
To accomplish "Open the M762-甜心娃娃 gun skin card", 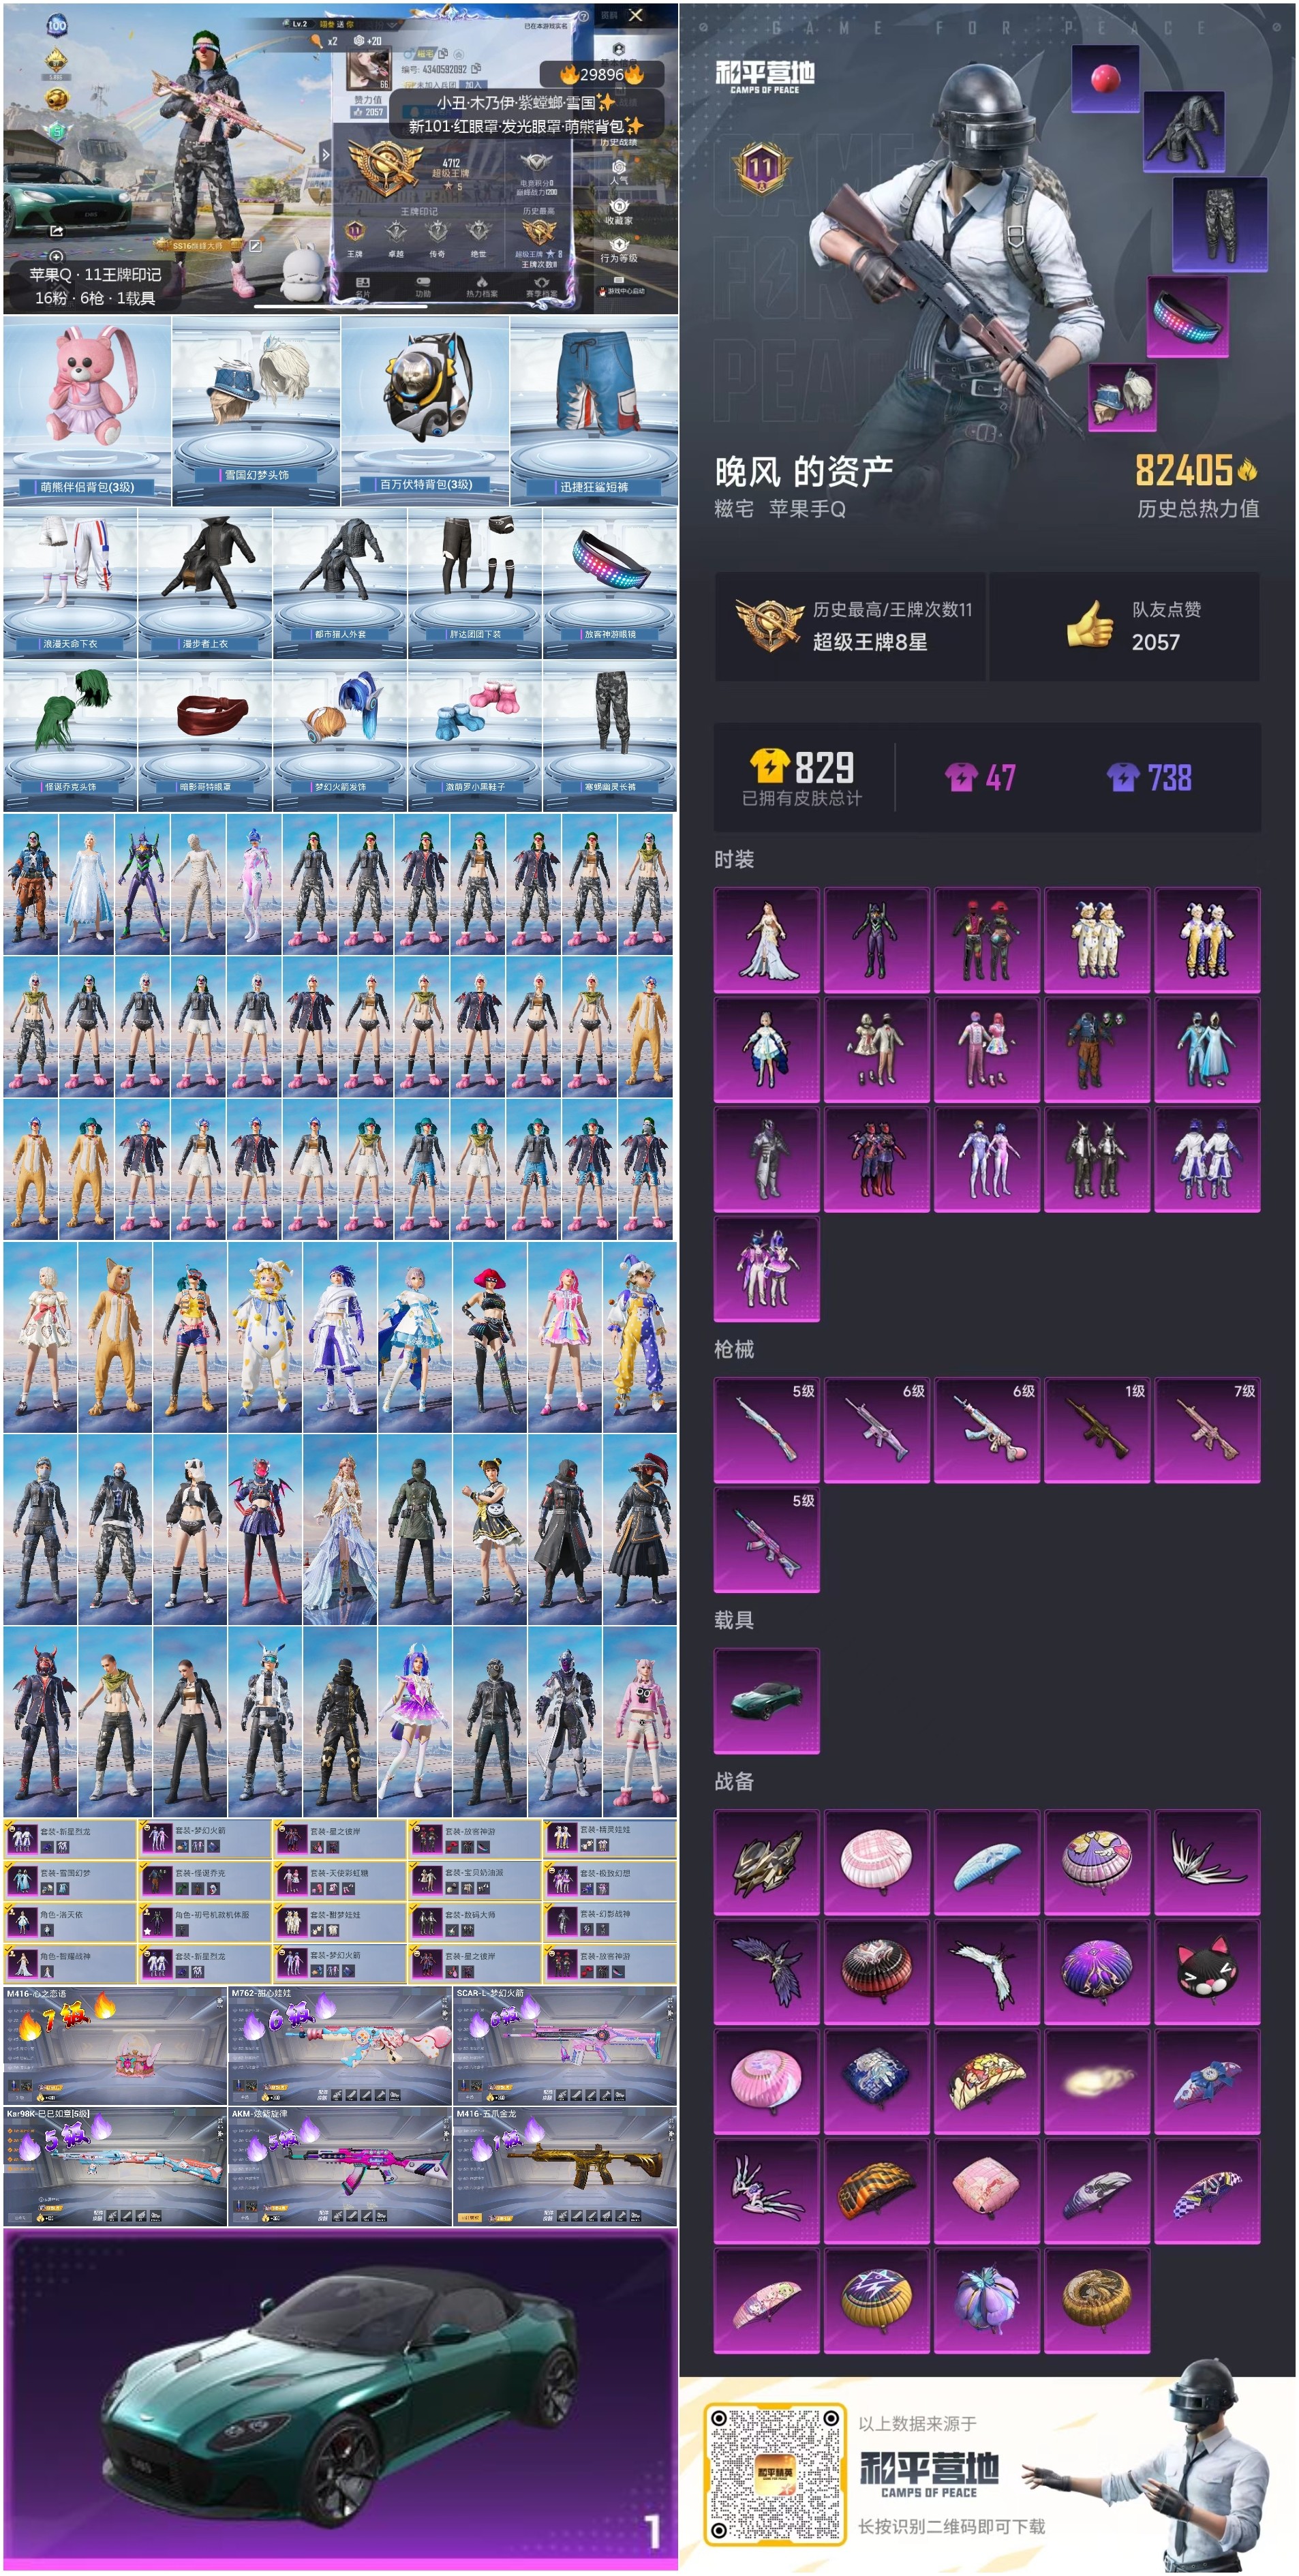I will tap(340, 2045).
